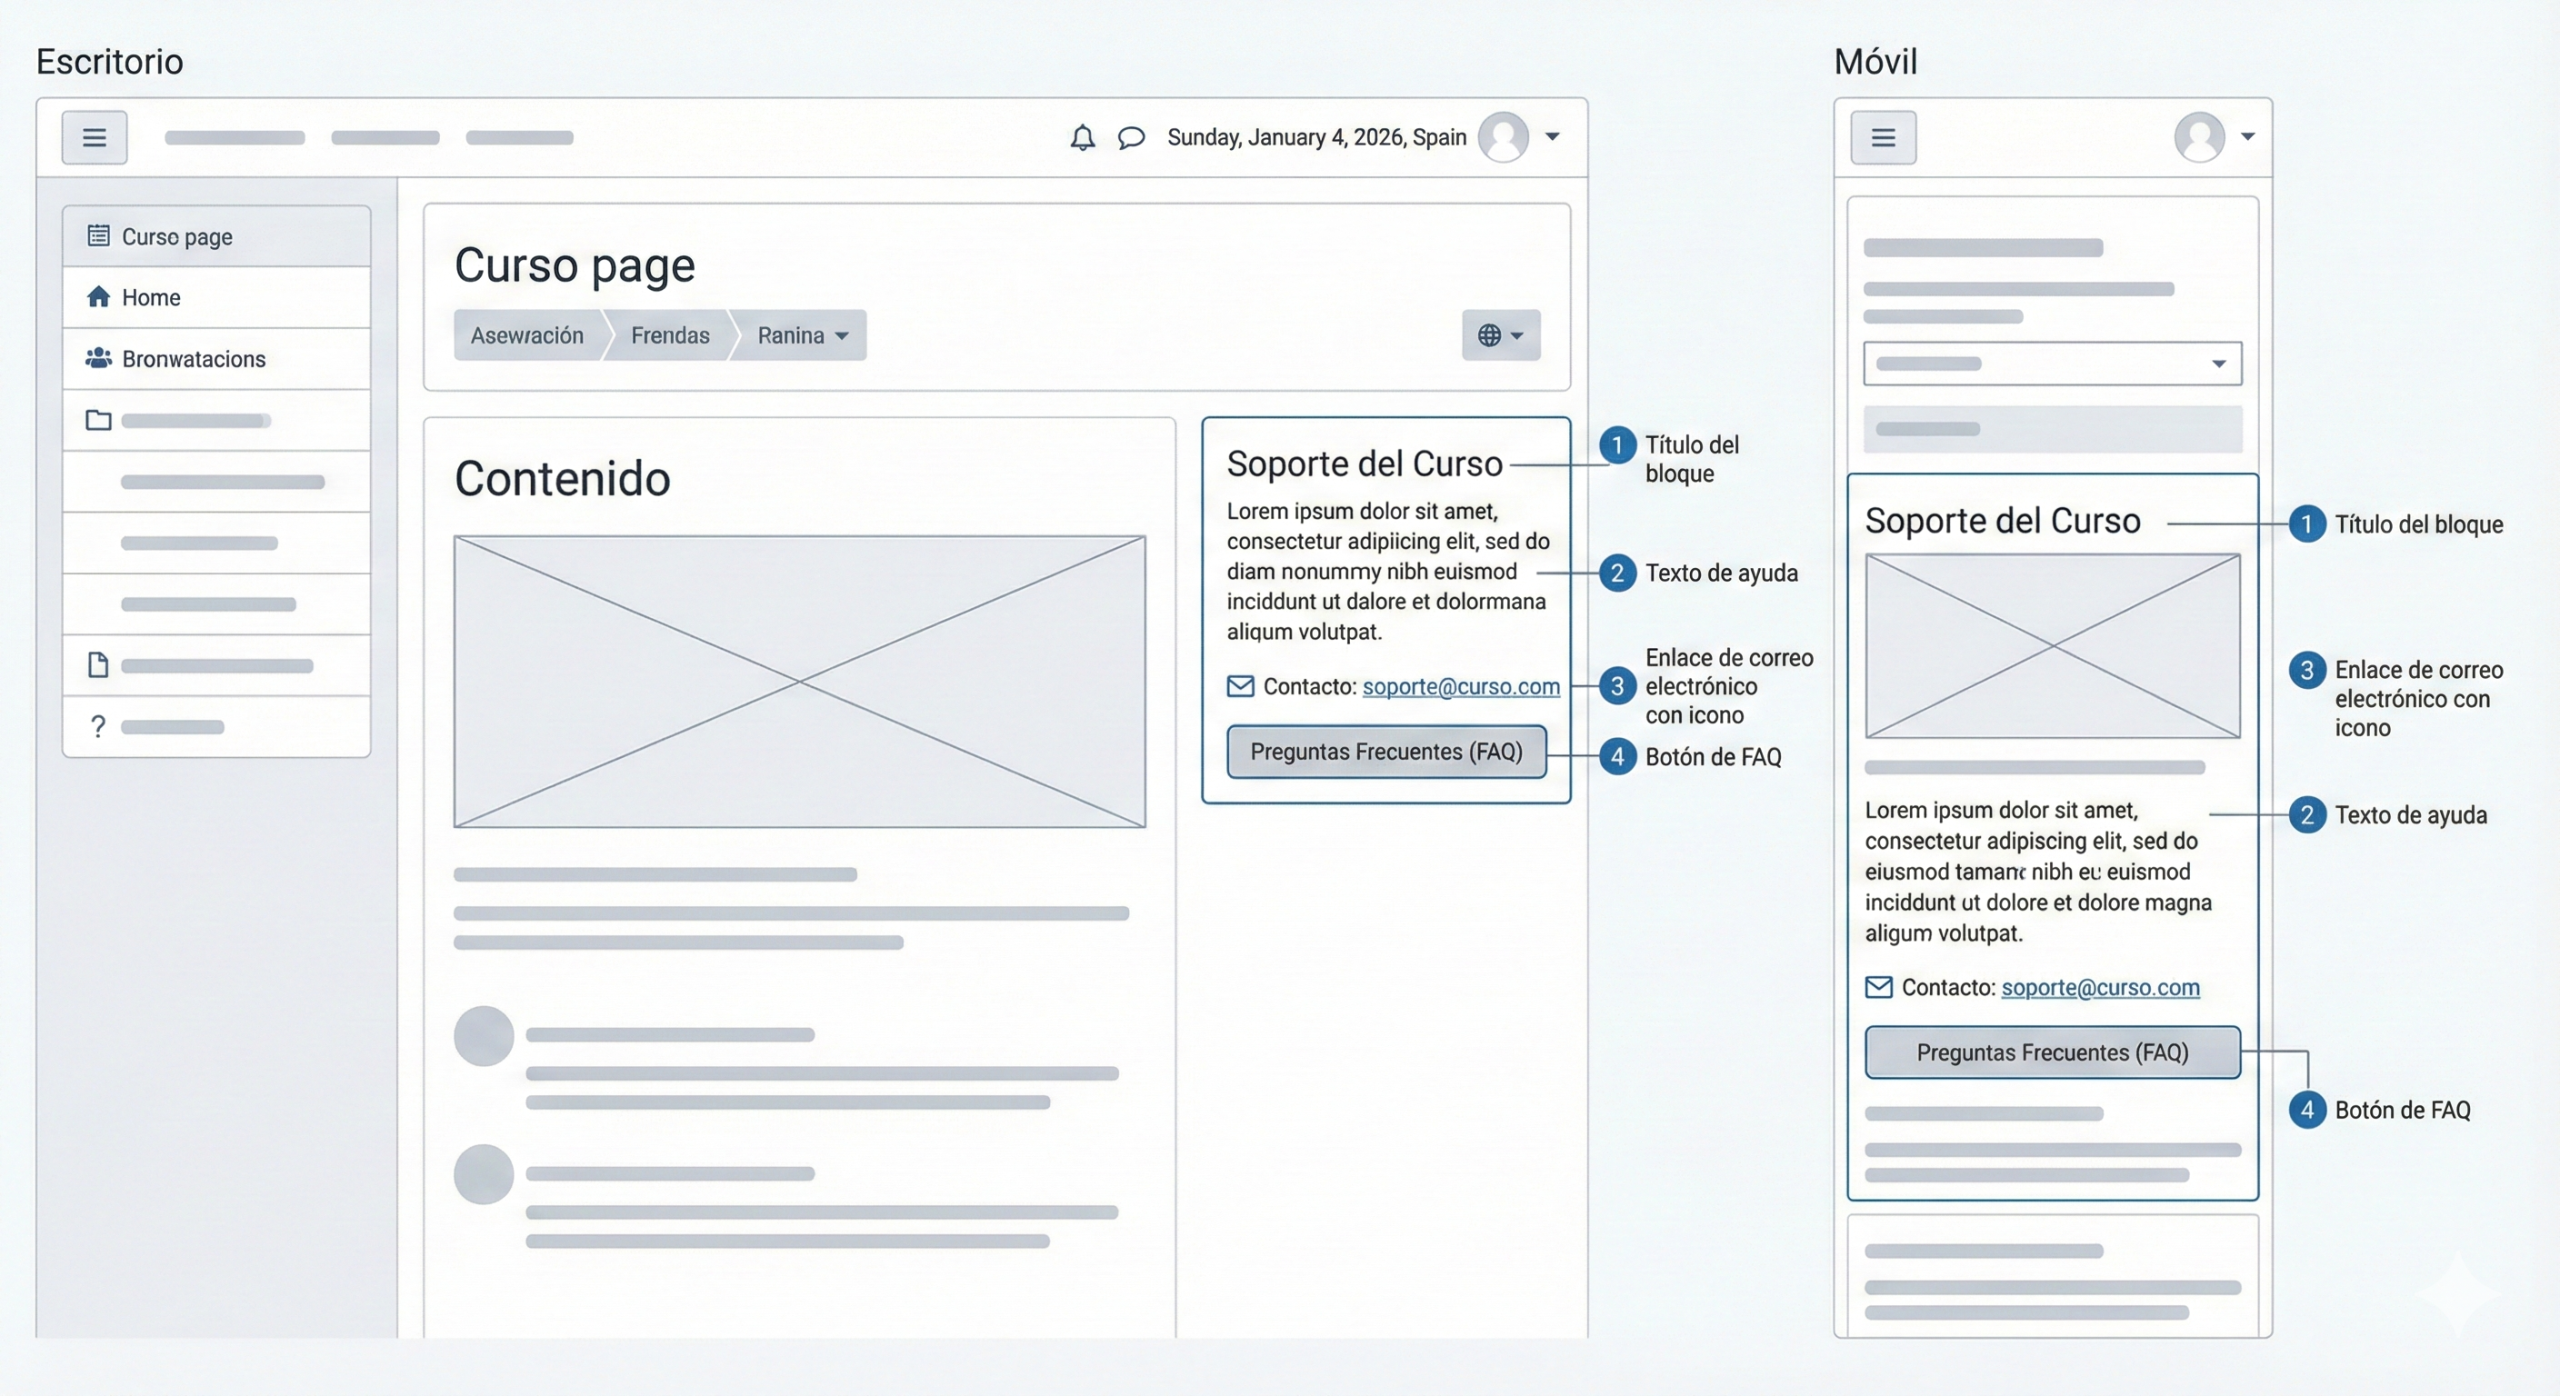
Task: Open the folder icon in the sidebar
Action: pyautogui.click(x=99, y=420)
